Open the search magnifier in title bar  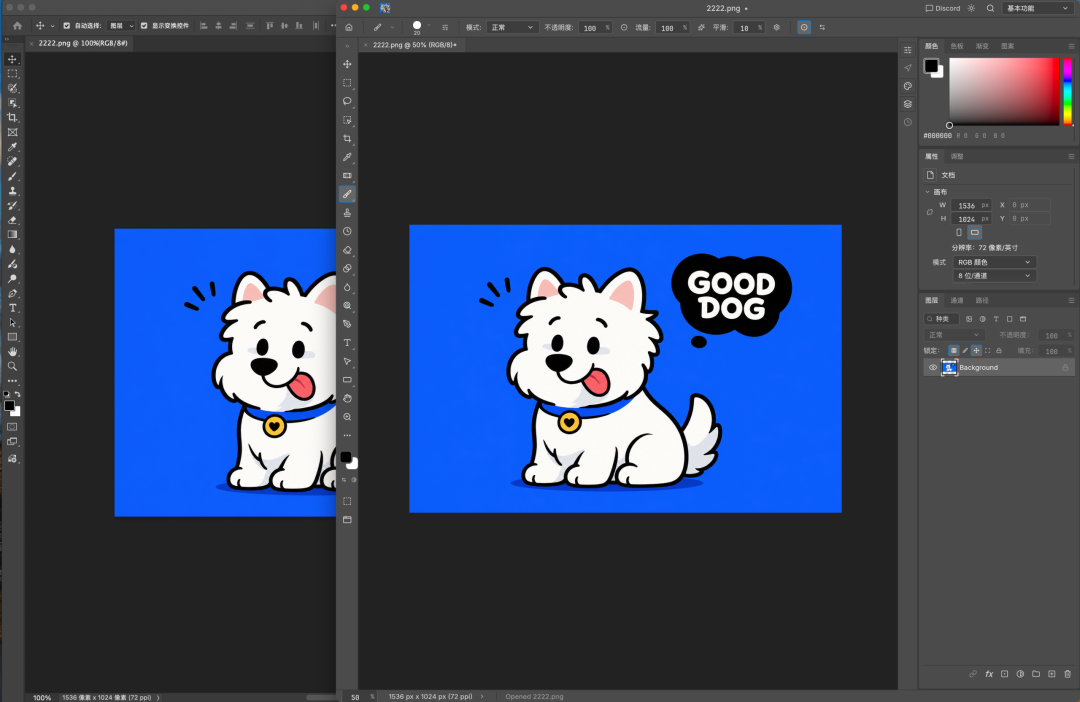990,8
